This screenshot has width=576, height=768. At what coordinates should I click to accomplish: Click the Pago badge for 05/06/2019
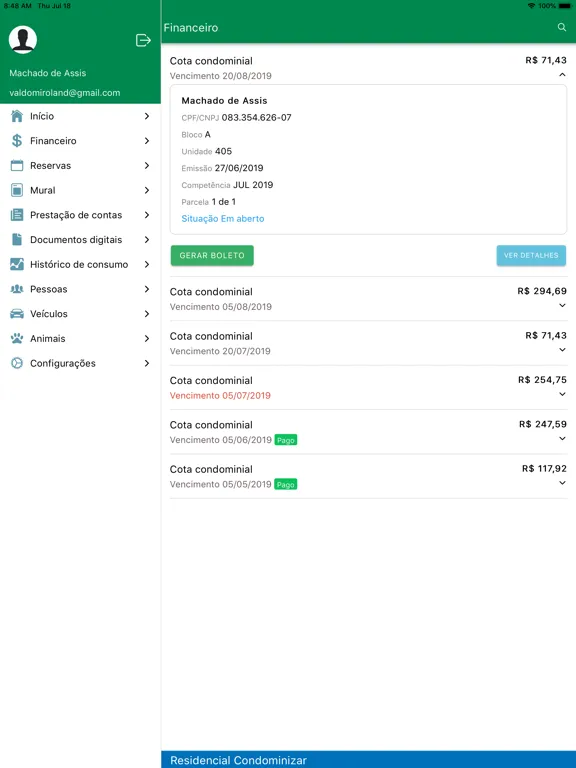click(x=286, y=440)
